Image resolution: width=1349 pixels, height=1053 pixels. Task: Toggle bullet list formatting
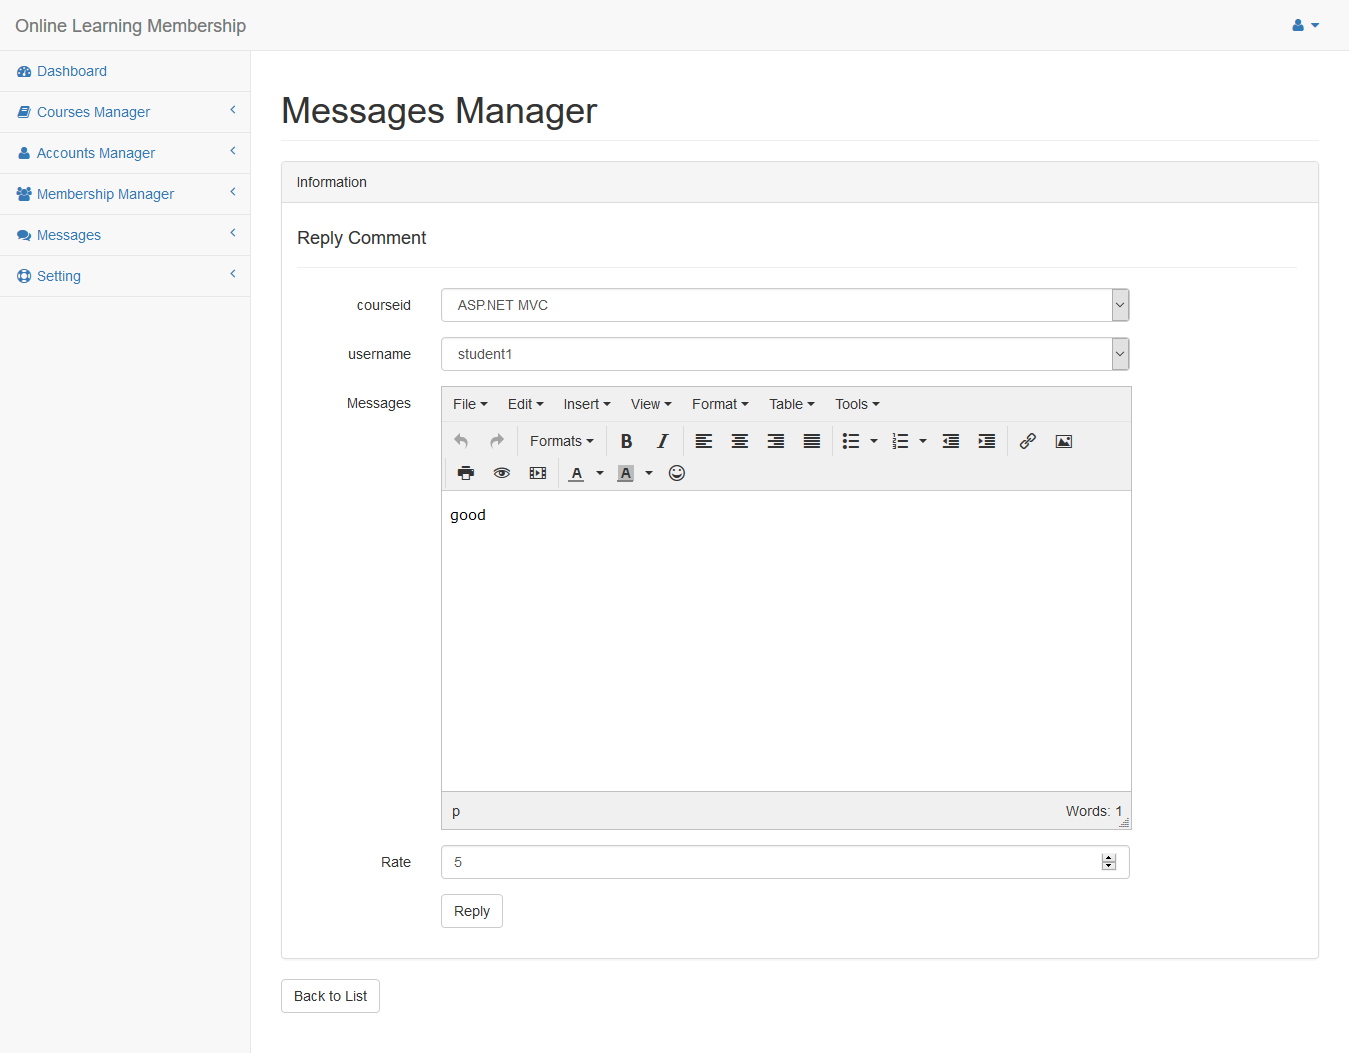[851, 441]
